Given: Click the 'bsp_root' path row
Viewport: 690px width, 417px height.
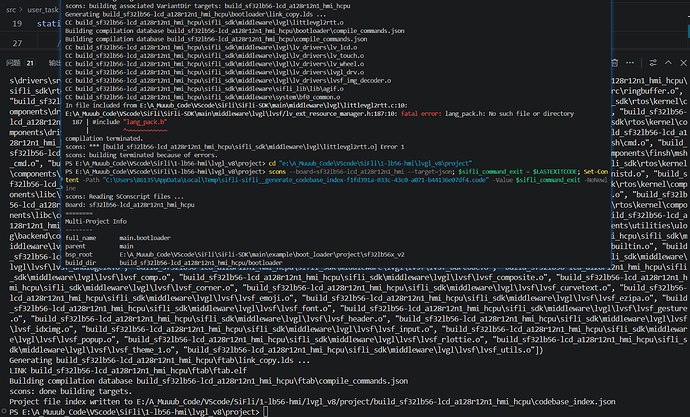Looking at the screenshot, I should coord(235,255).
